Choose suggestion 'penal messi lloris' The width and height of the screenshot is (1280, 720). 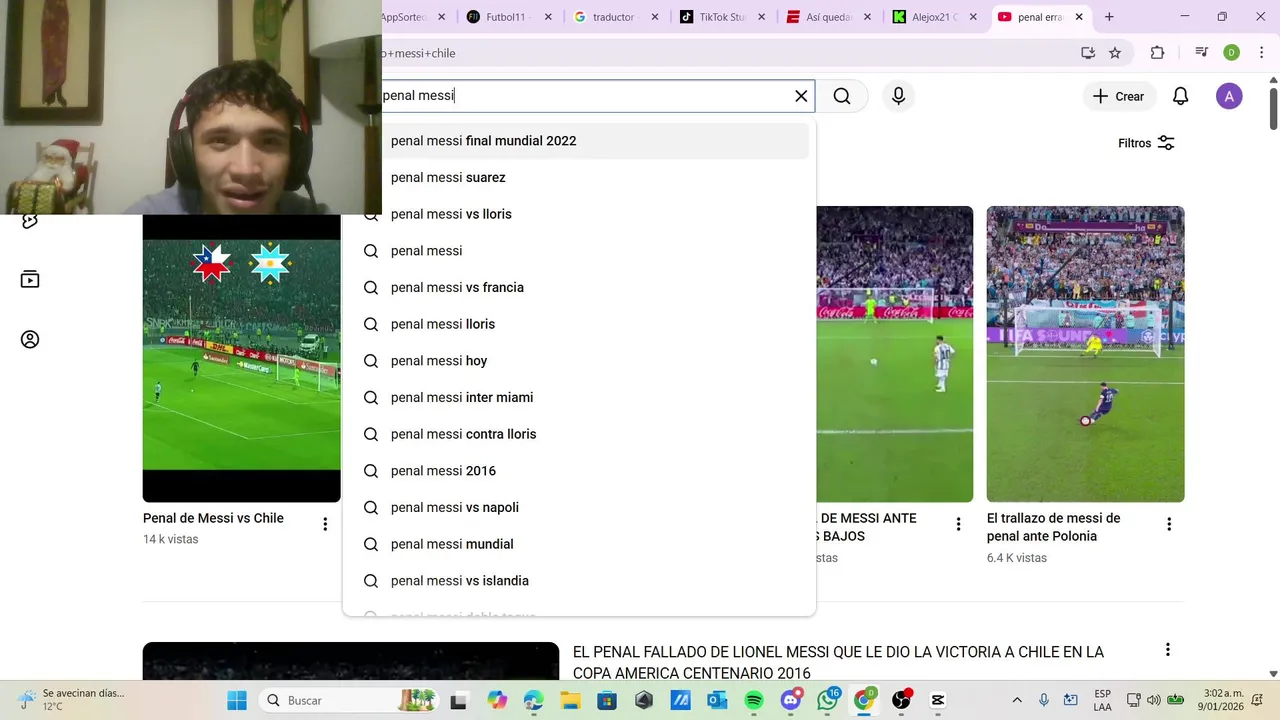(579, 324)
